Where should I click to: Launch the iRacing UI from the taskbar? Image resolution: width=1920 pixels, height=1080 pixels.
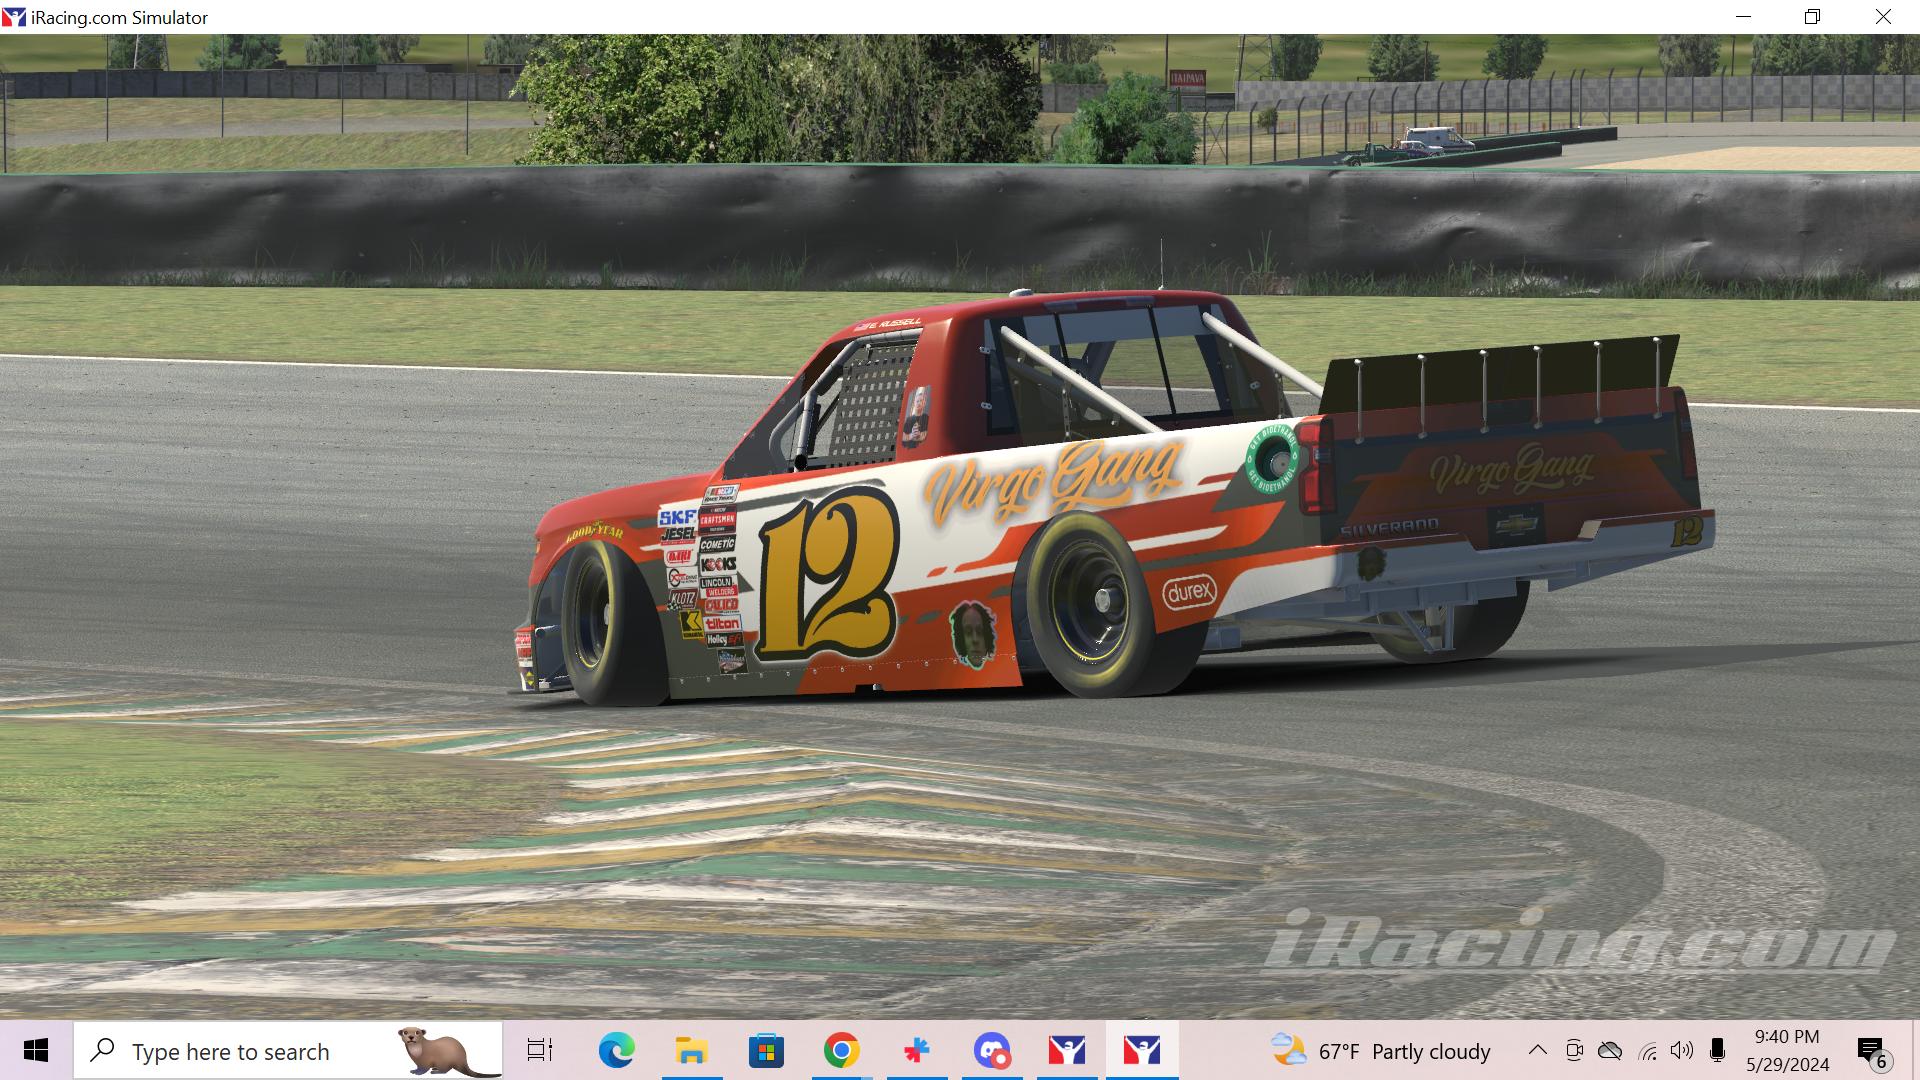[1065, 1051]
